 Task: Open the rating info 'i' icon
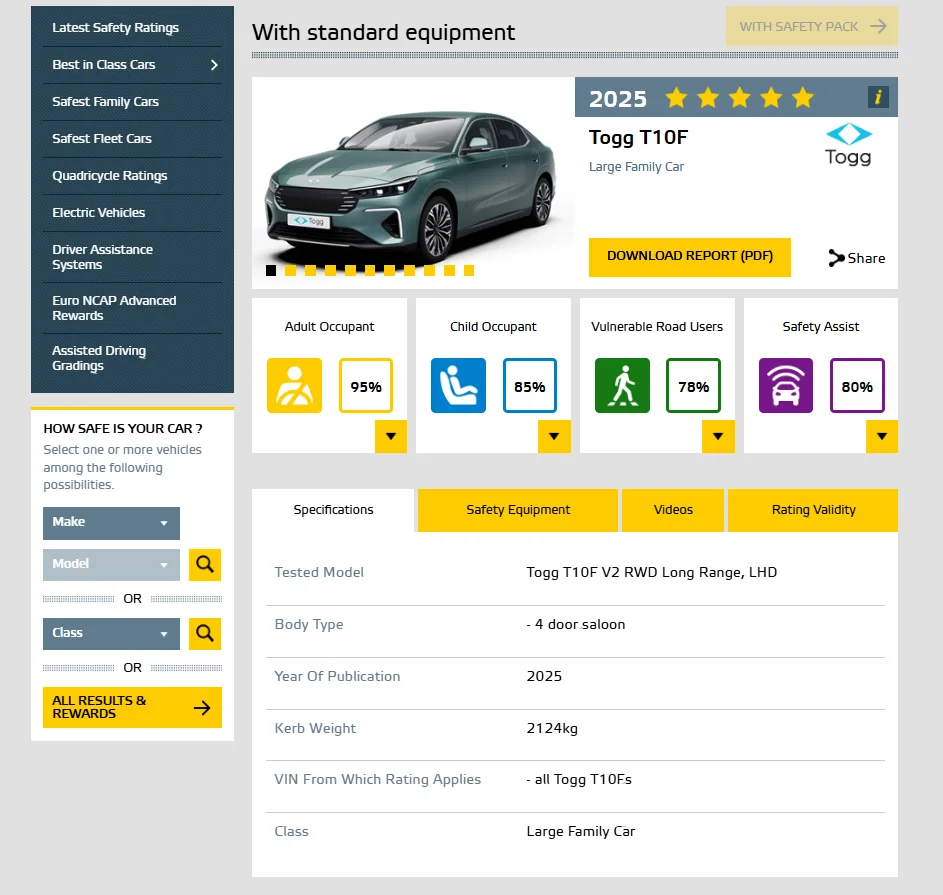tap(878, 97)
